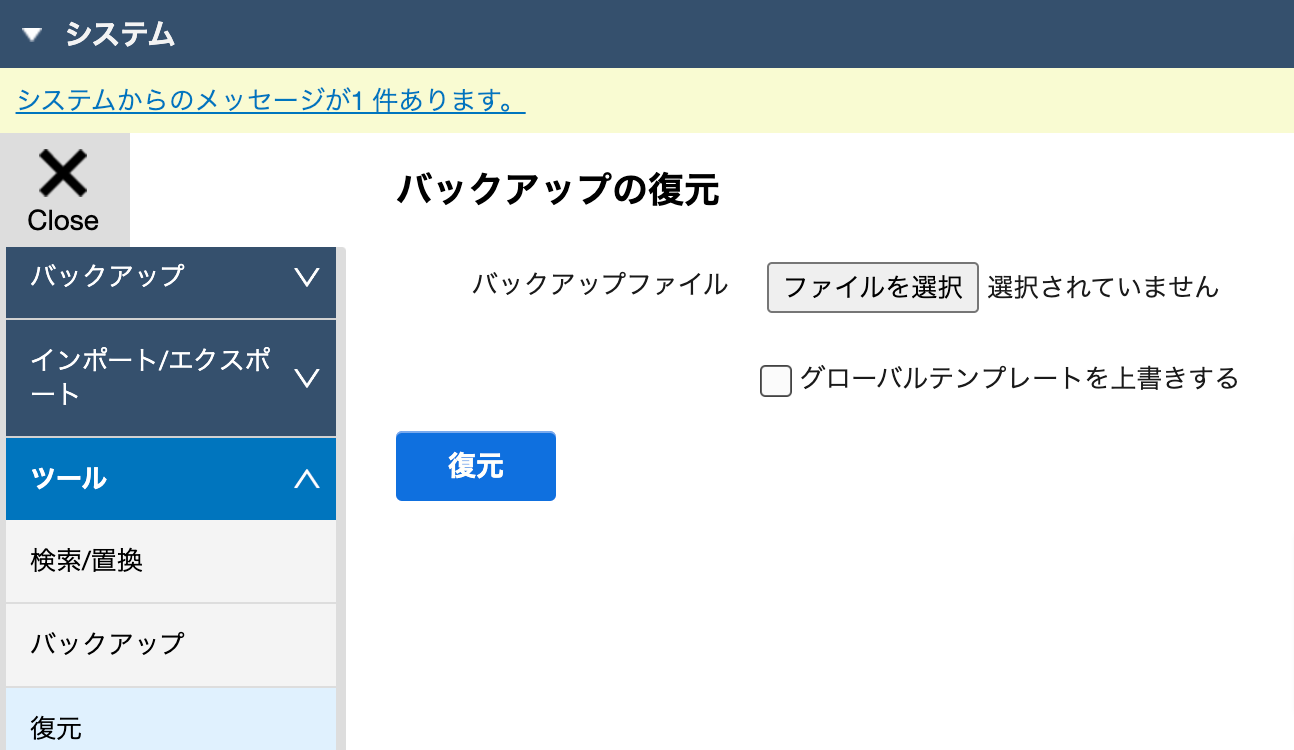The width and height of the screenshot is (1294, 750).
Task: Click the 選択されていません file status text
Action: pyautogui.click(x=1103, y=288)
